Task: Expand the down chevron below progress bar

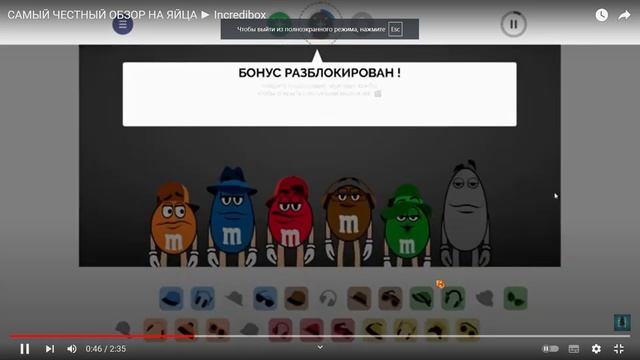Action: [x=320, y=347]
